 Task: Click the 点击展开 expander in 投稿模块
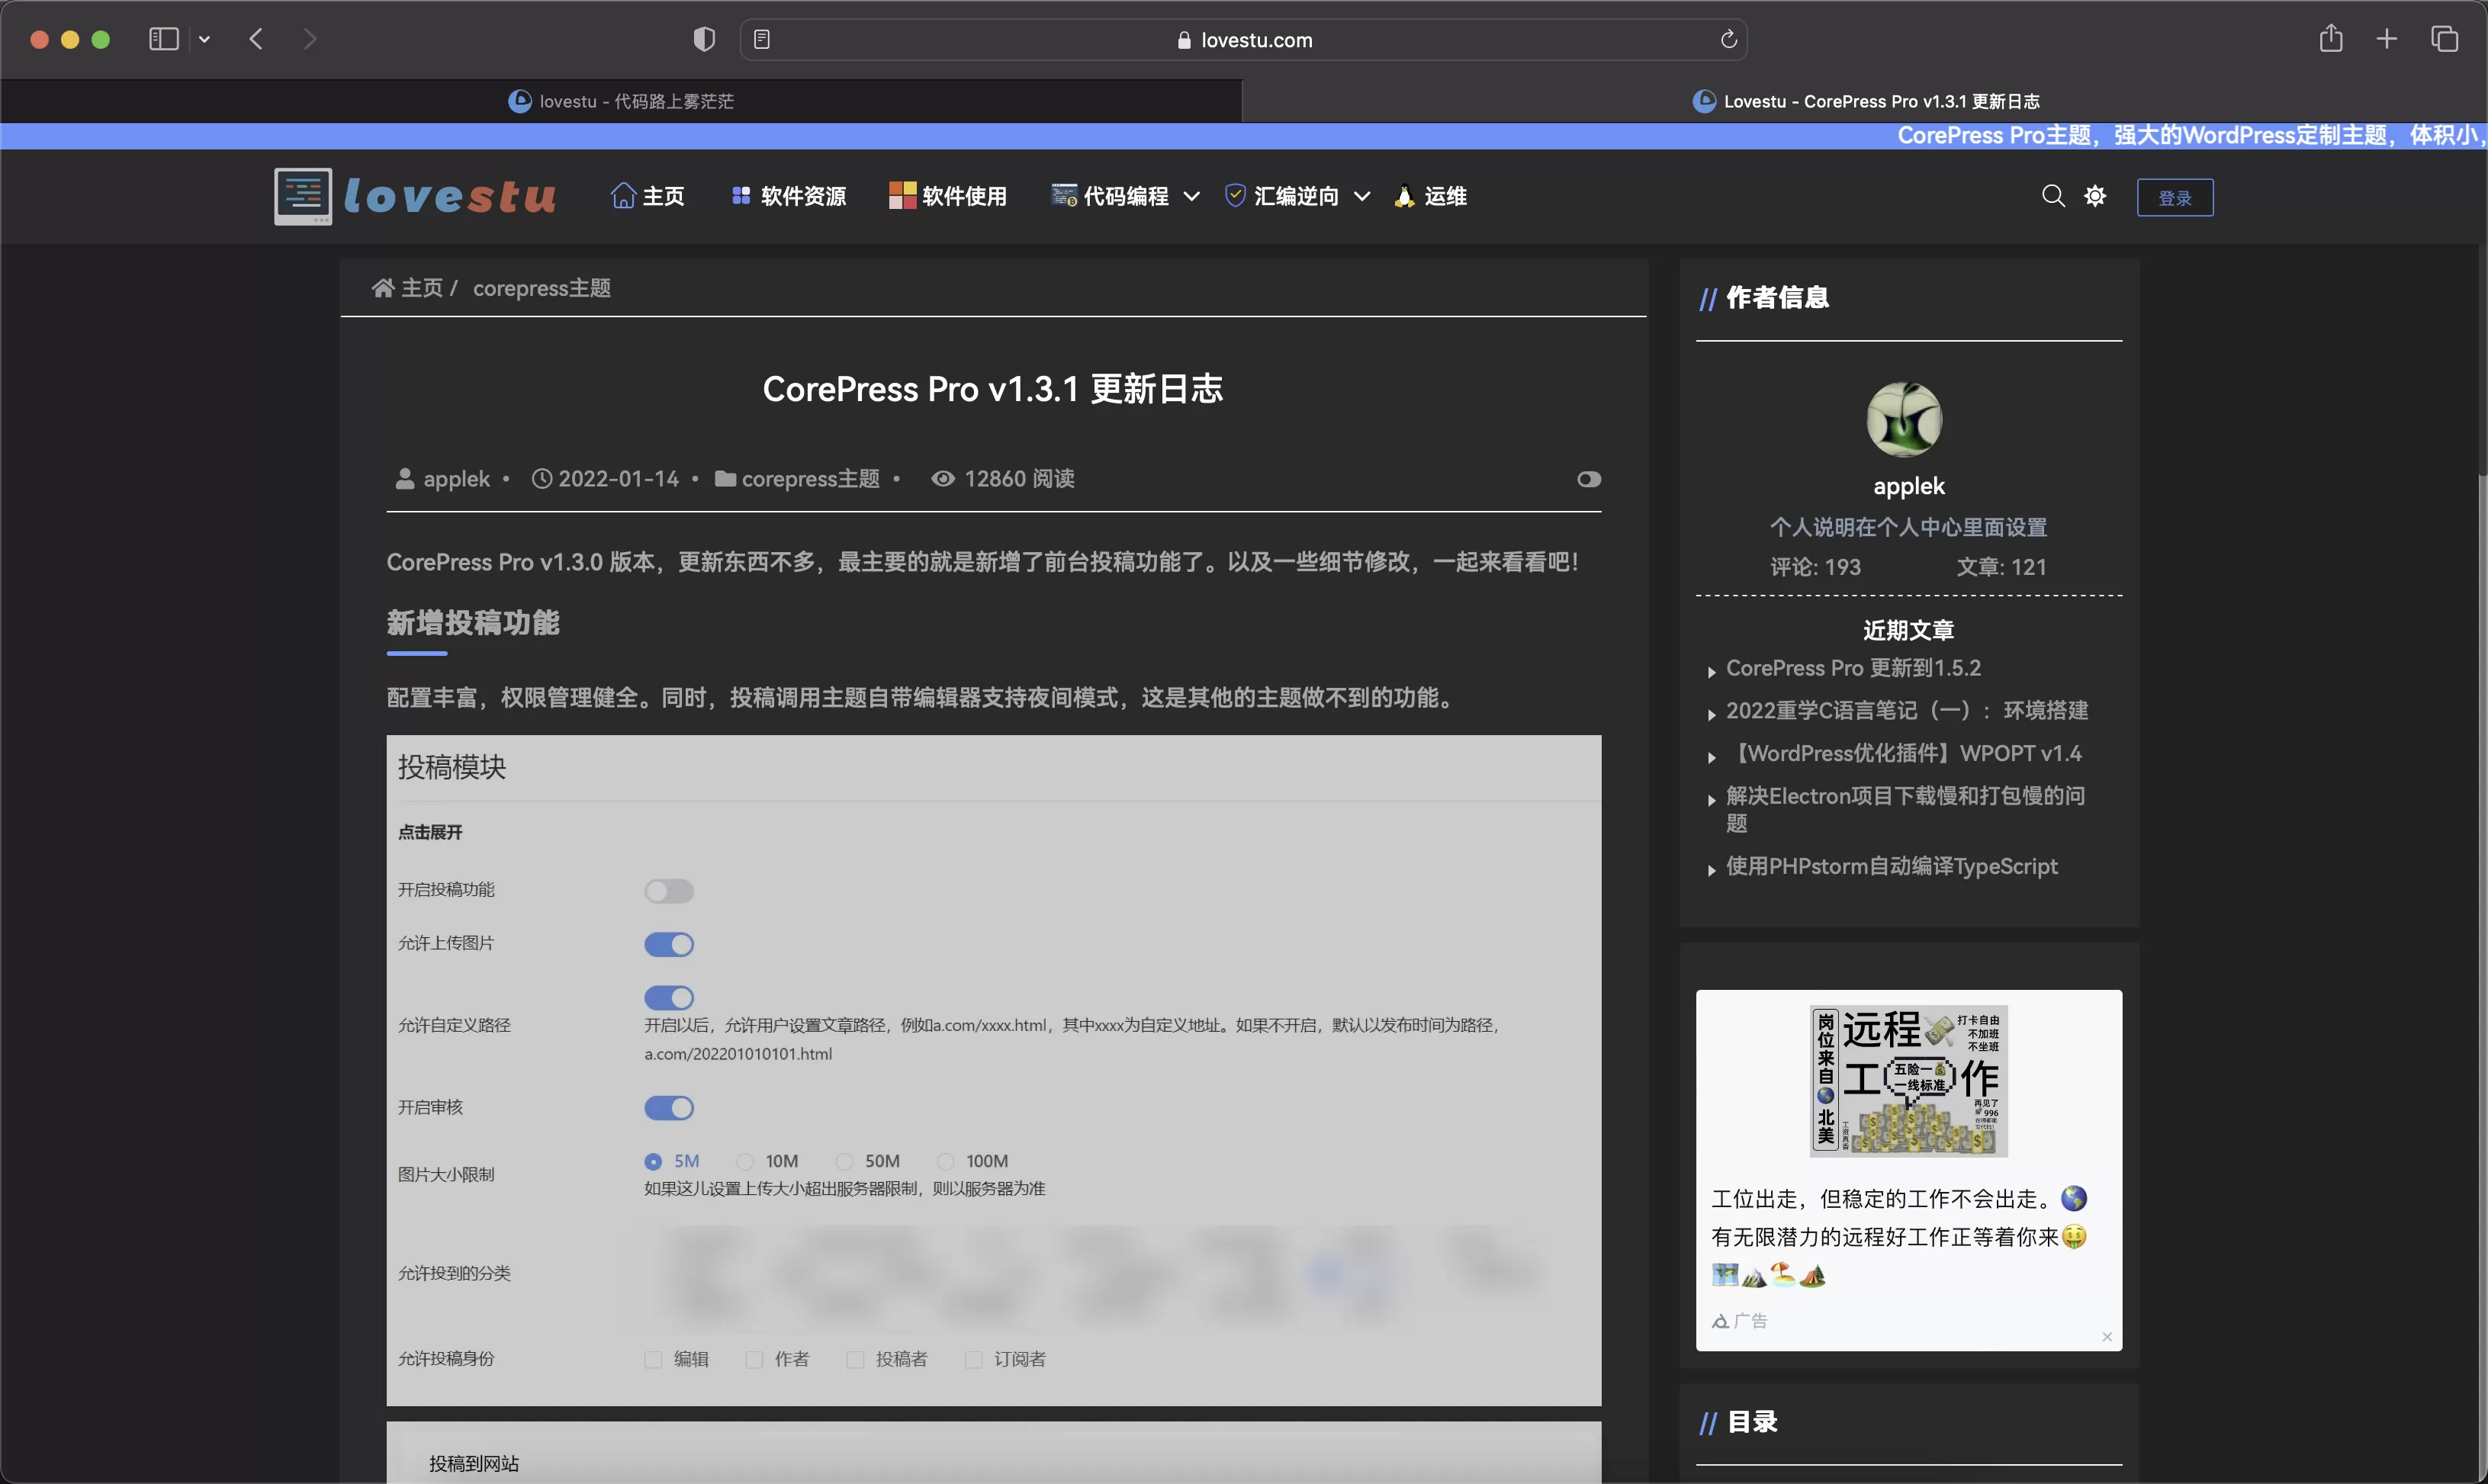tap(430, 832)
